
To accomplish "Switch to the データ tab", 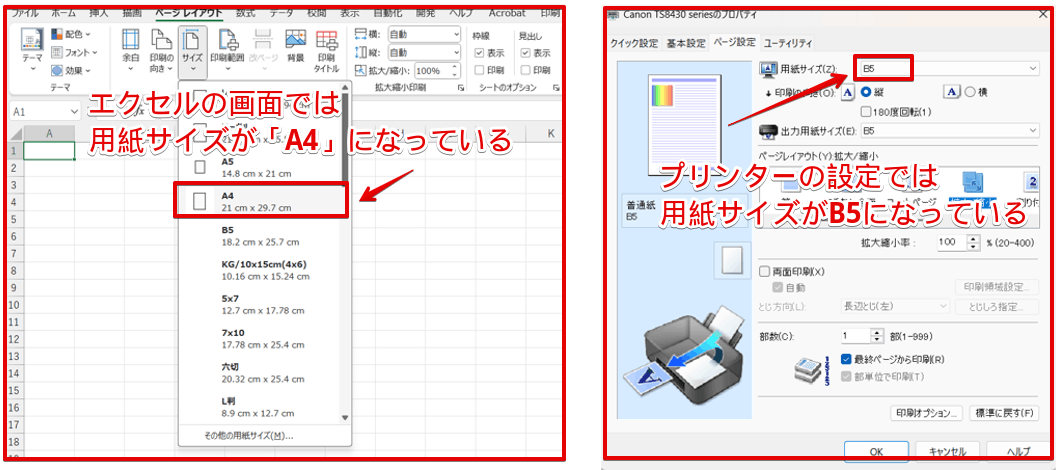I will tap(281, 12).
